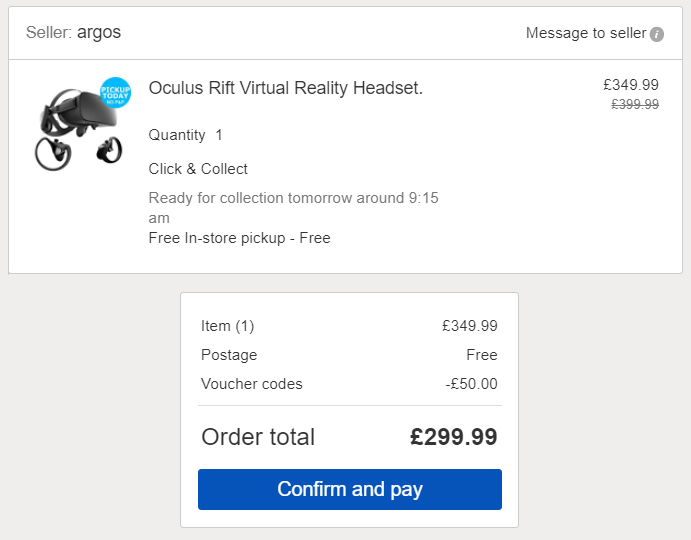The image size is (691, 540).
Task: Click the argos seller name
Action: tap(99, 33)
